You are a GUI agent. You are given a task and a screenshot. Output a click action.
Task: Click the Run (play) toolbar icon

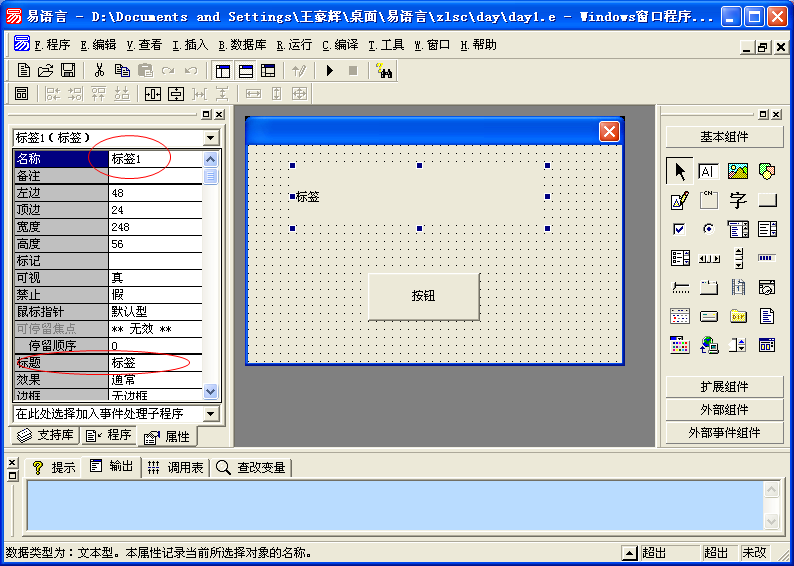tap(329, 71)
